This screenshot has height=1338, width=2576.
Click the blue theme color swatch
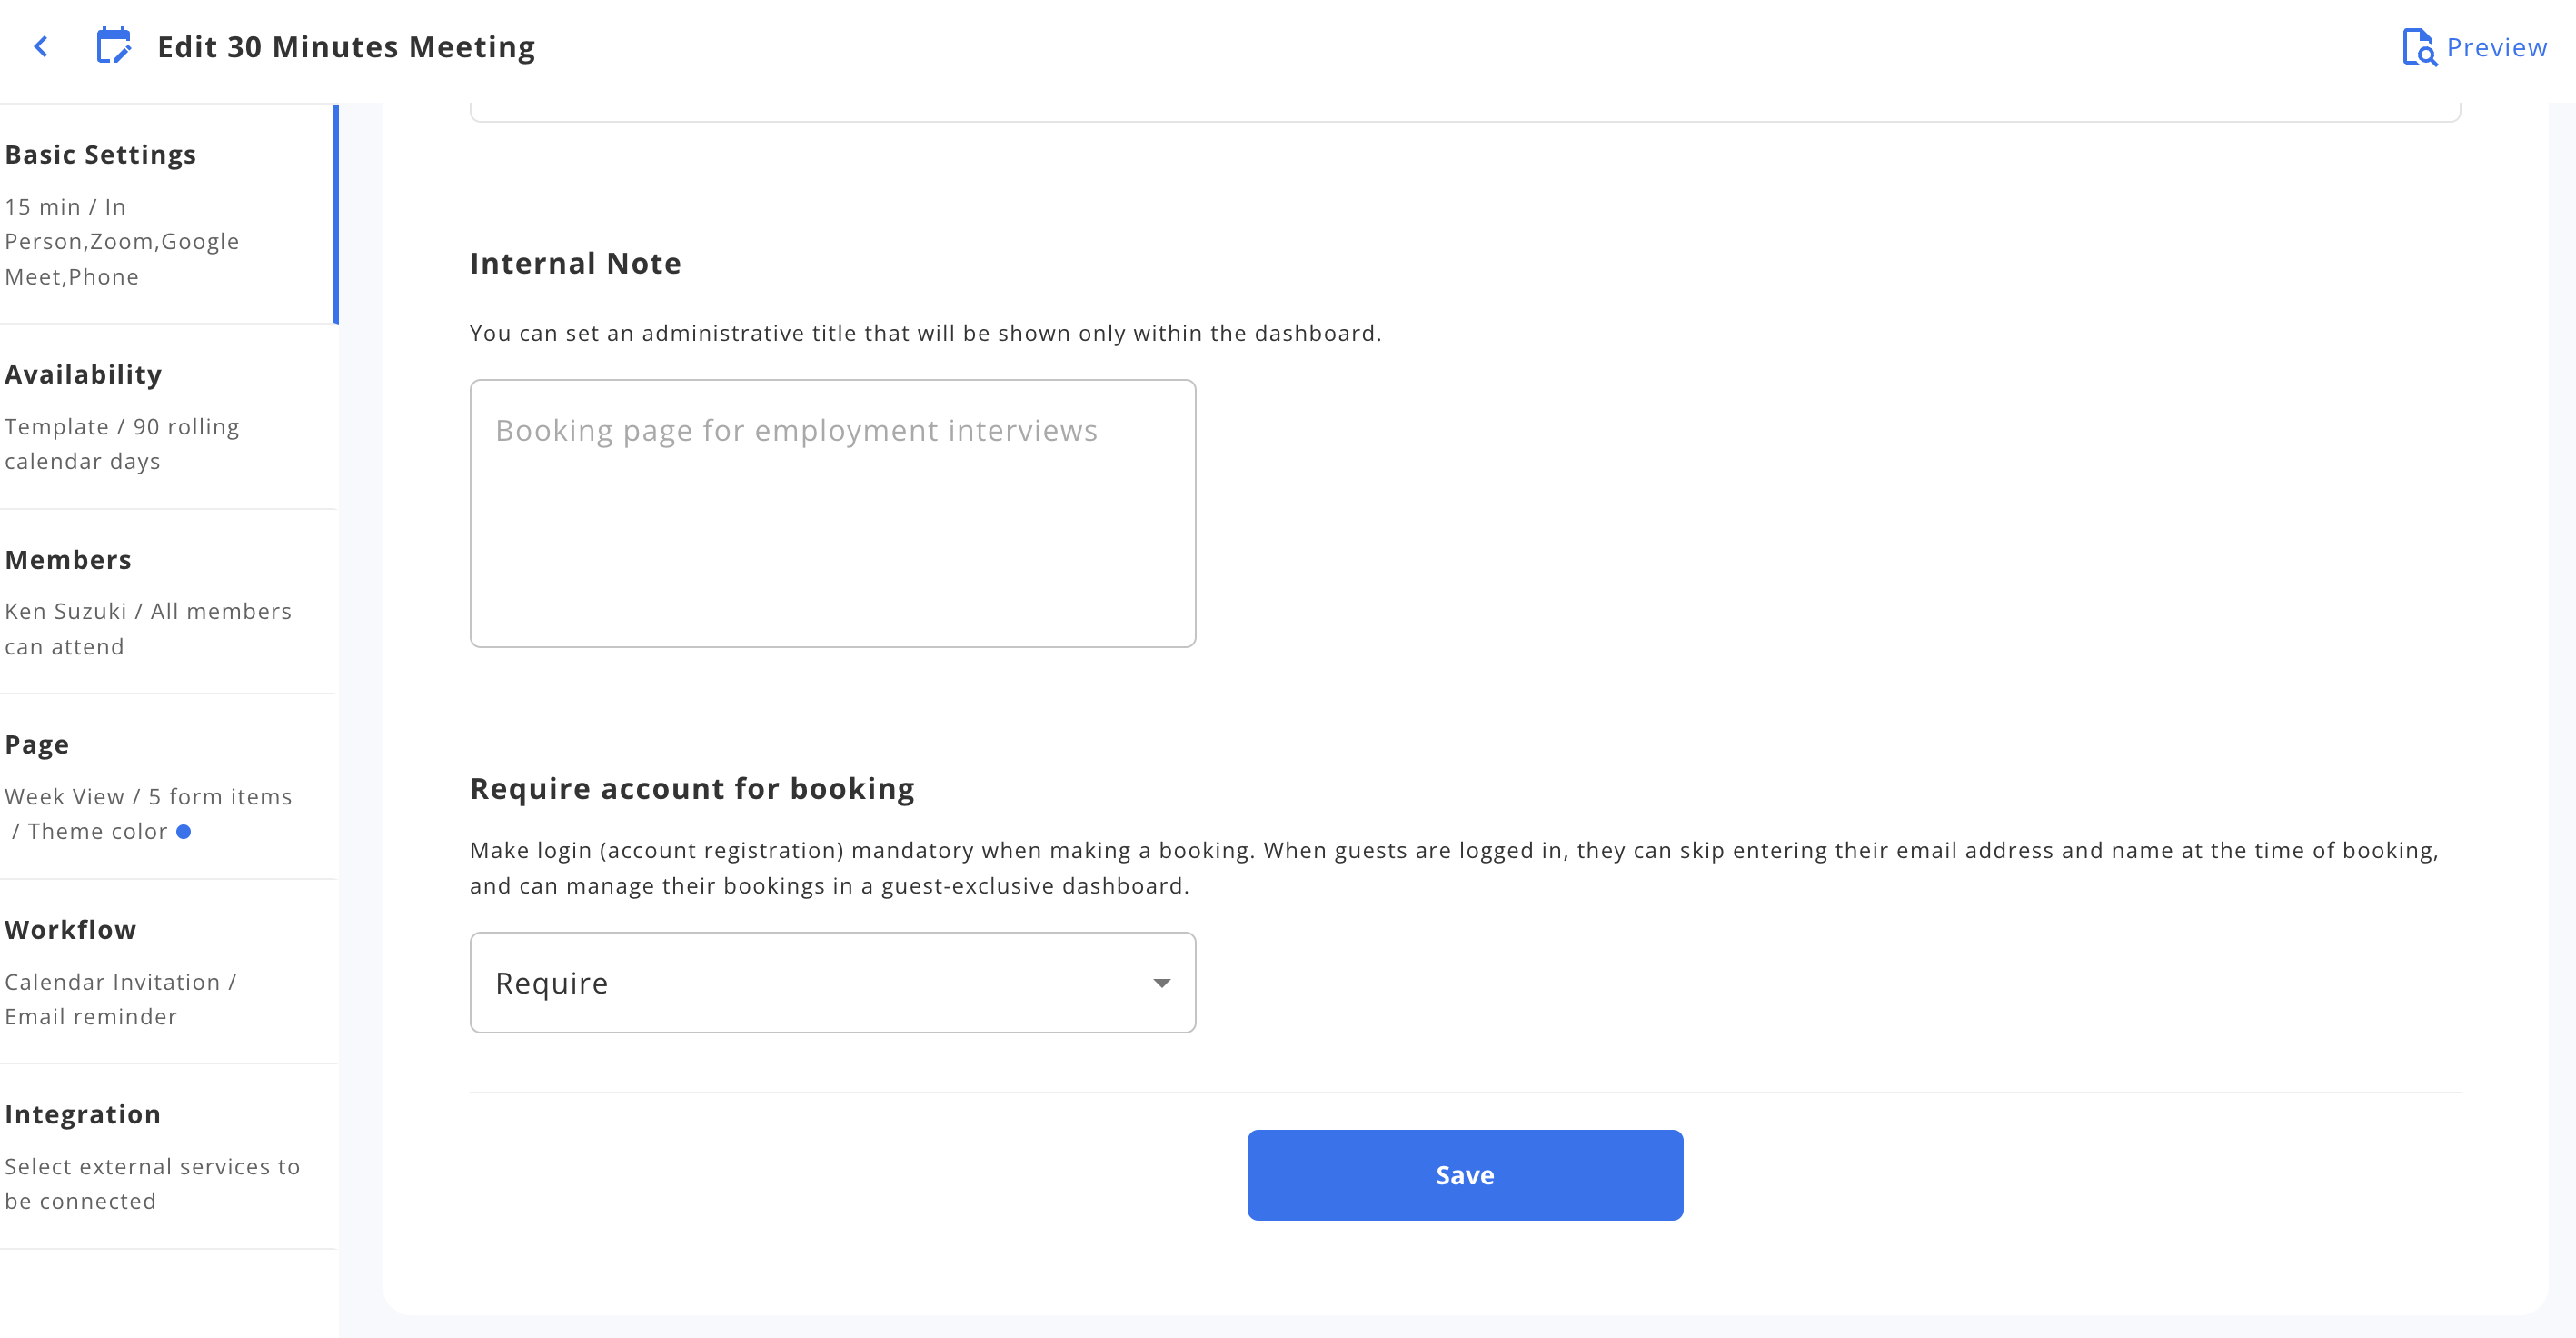(184, 832)
